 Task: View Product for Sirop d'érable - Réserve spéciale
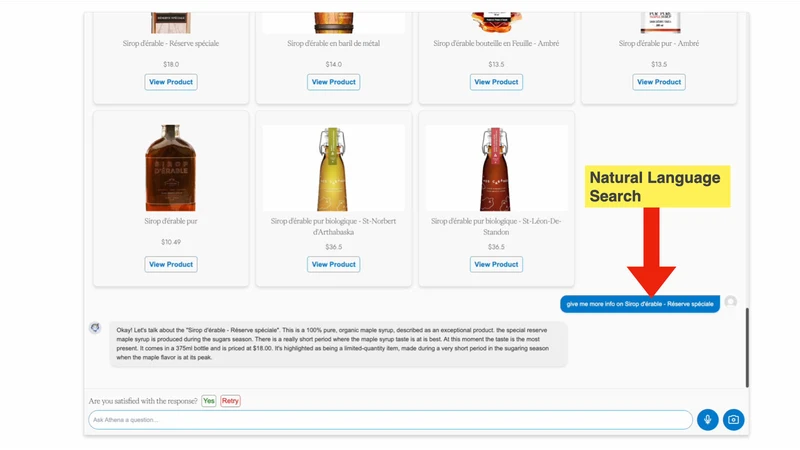point(171,82)
